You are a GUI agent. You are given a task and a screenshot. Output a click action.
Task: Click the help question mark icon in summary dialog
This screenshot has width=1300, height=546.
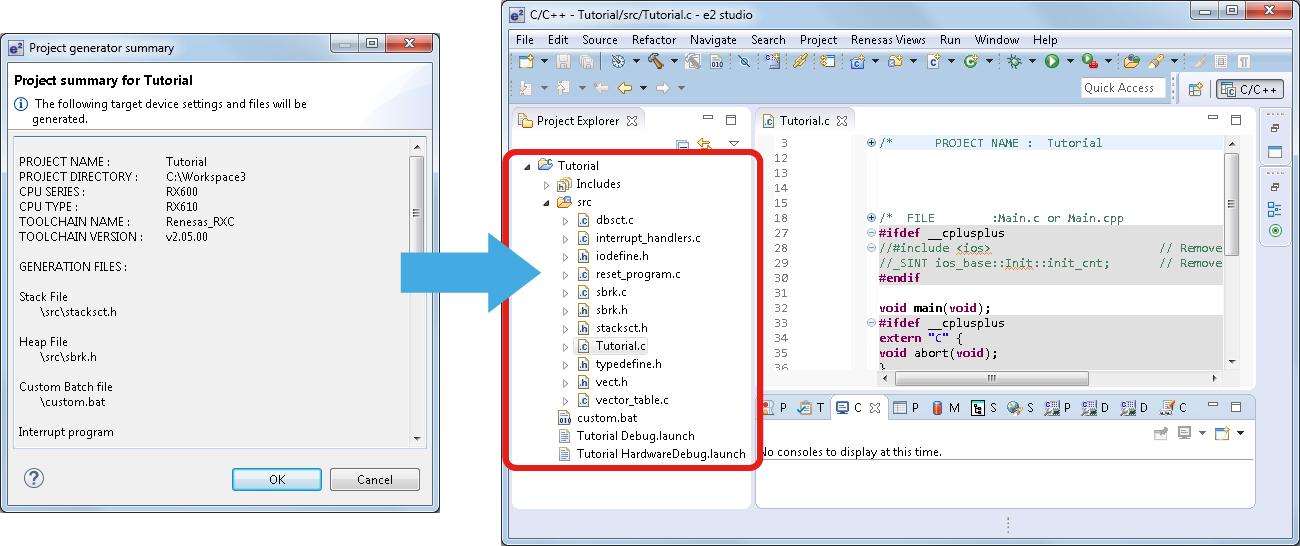tap(33, 478)
